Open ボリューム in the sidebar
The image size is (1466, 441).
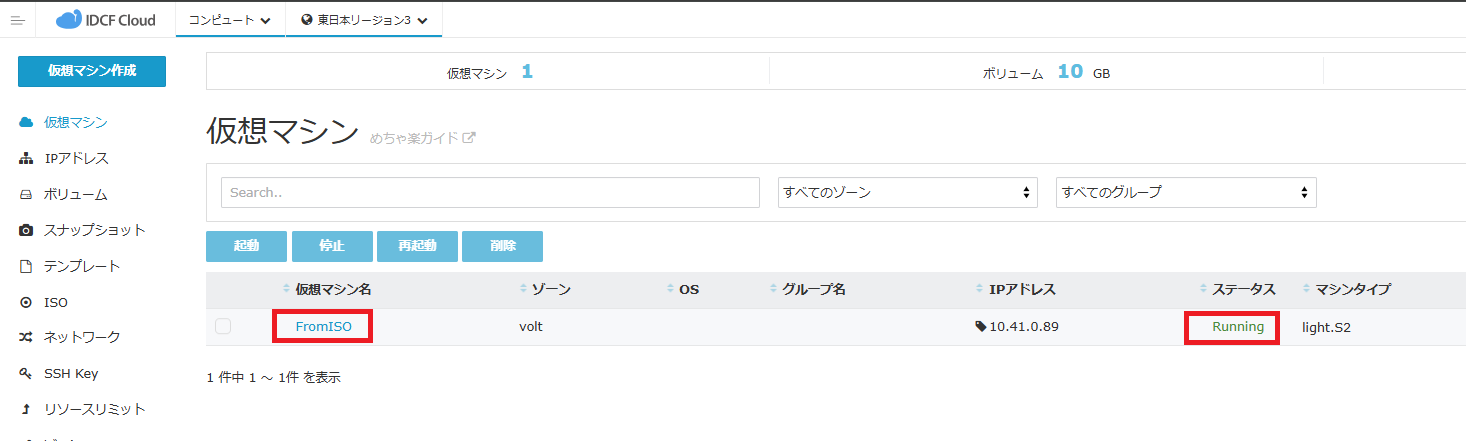[75, 194]
